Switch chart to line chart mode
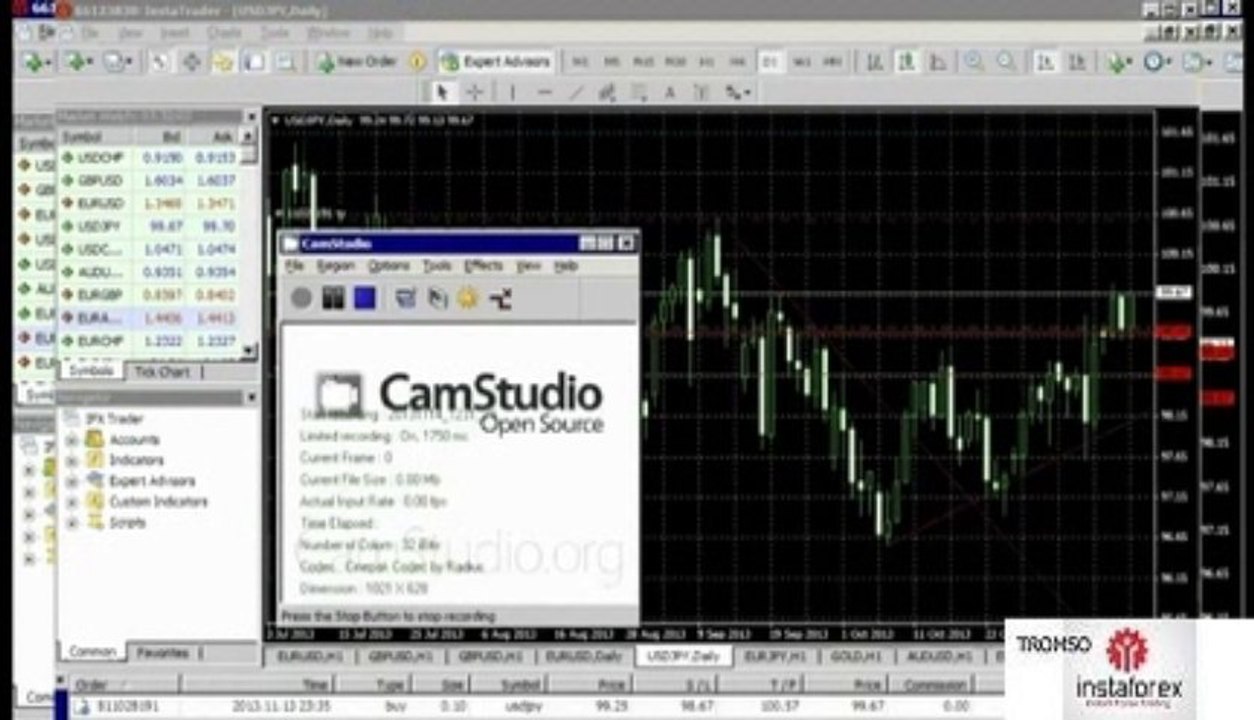This screenshot has width=1254, height=720. coord(938,62)
